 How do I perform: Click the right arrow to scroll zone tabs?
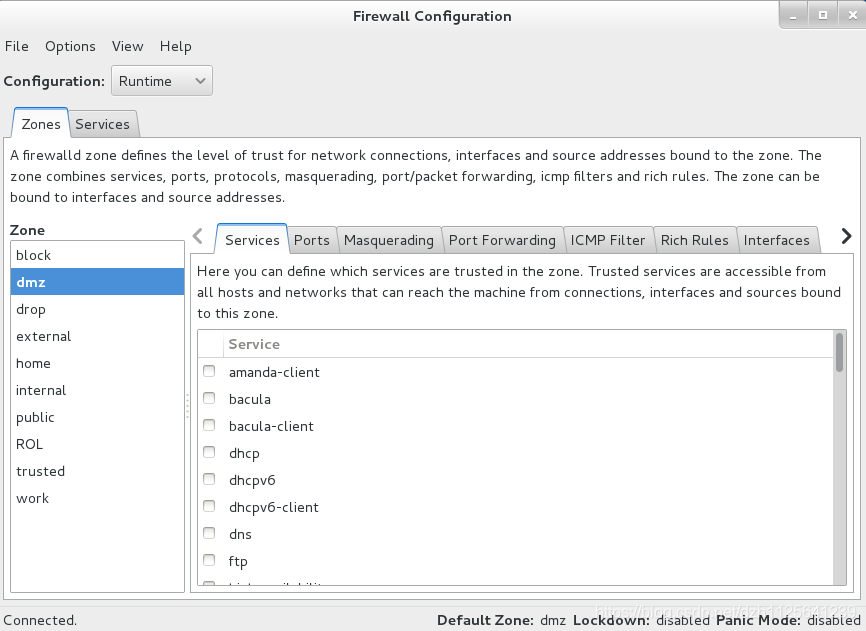coord(846,236)
